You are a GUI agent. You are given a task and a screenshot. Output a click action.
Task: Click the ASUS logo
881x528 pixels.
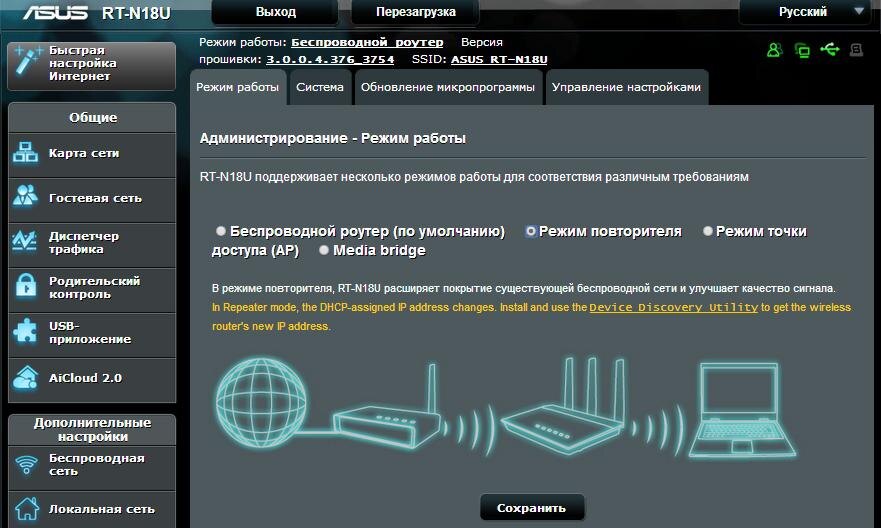pyautogui.click(x=56, y=12)
